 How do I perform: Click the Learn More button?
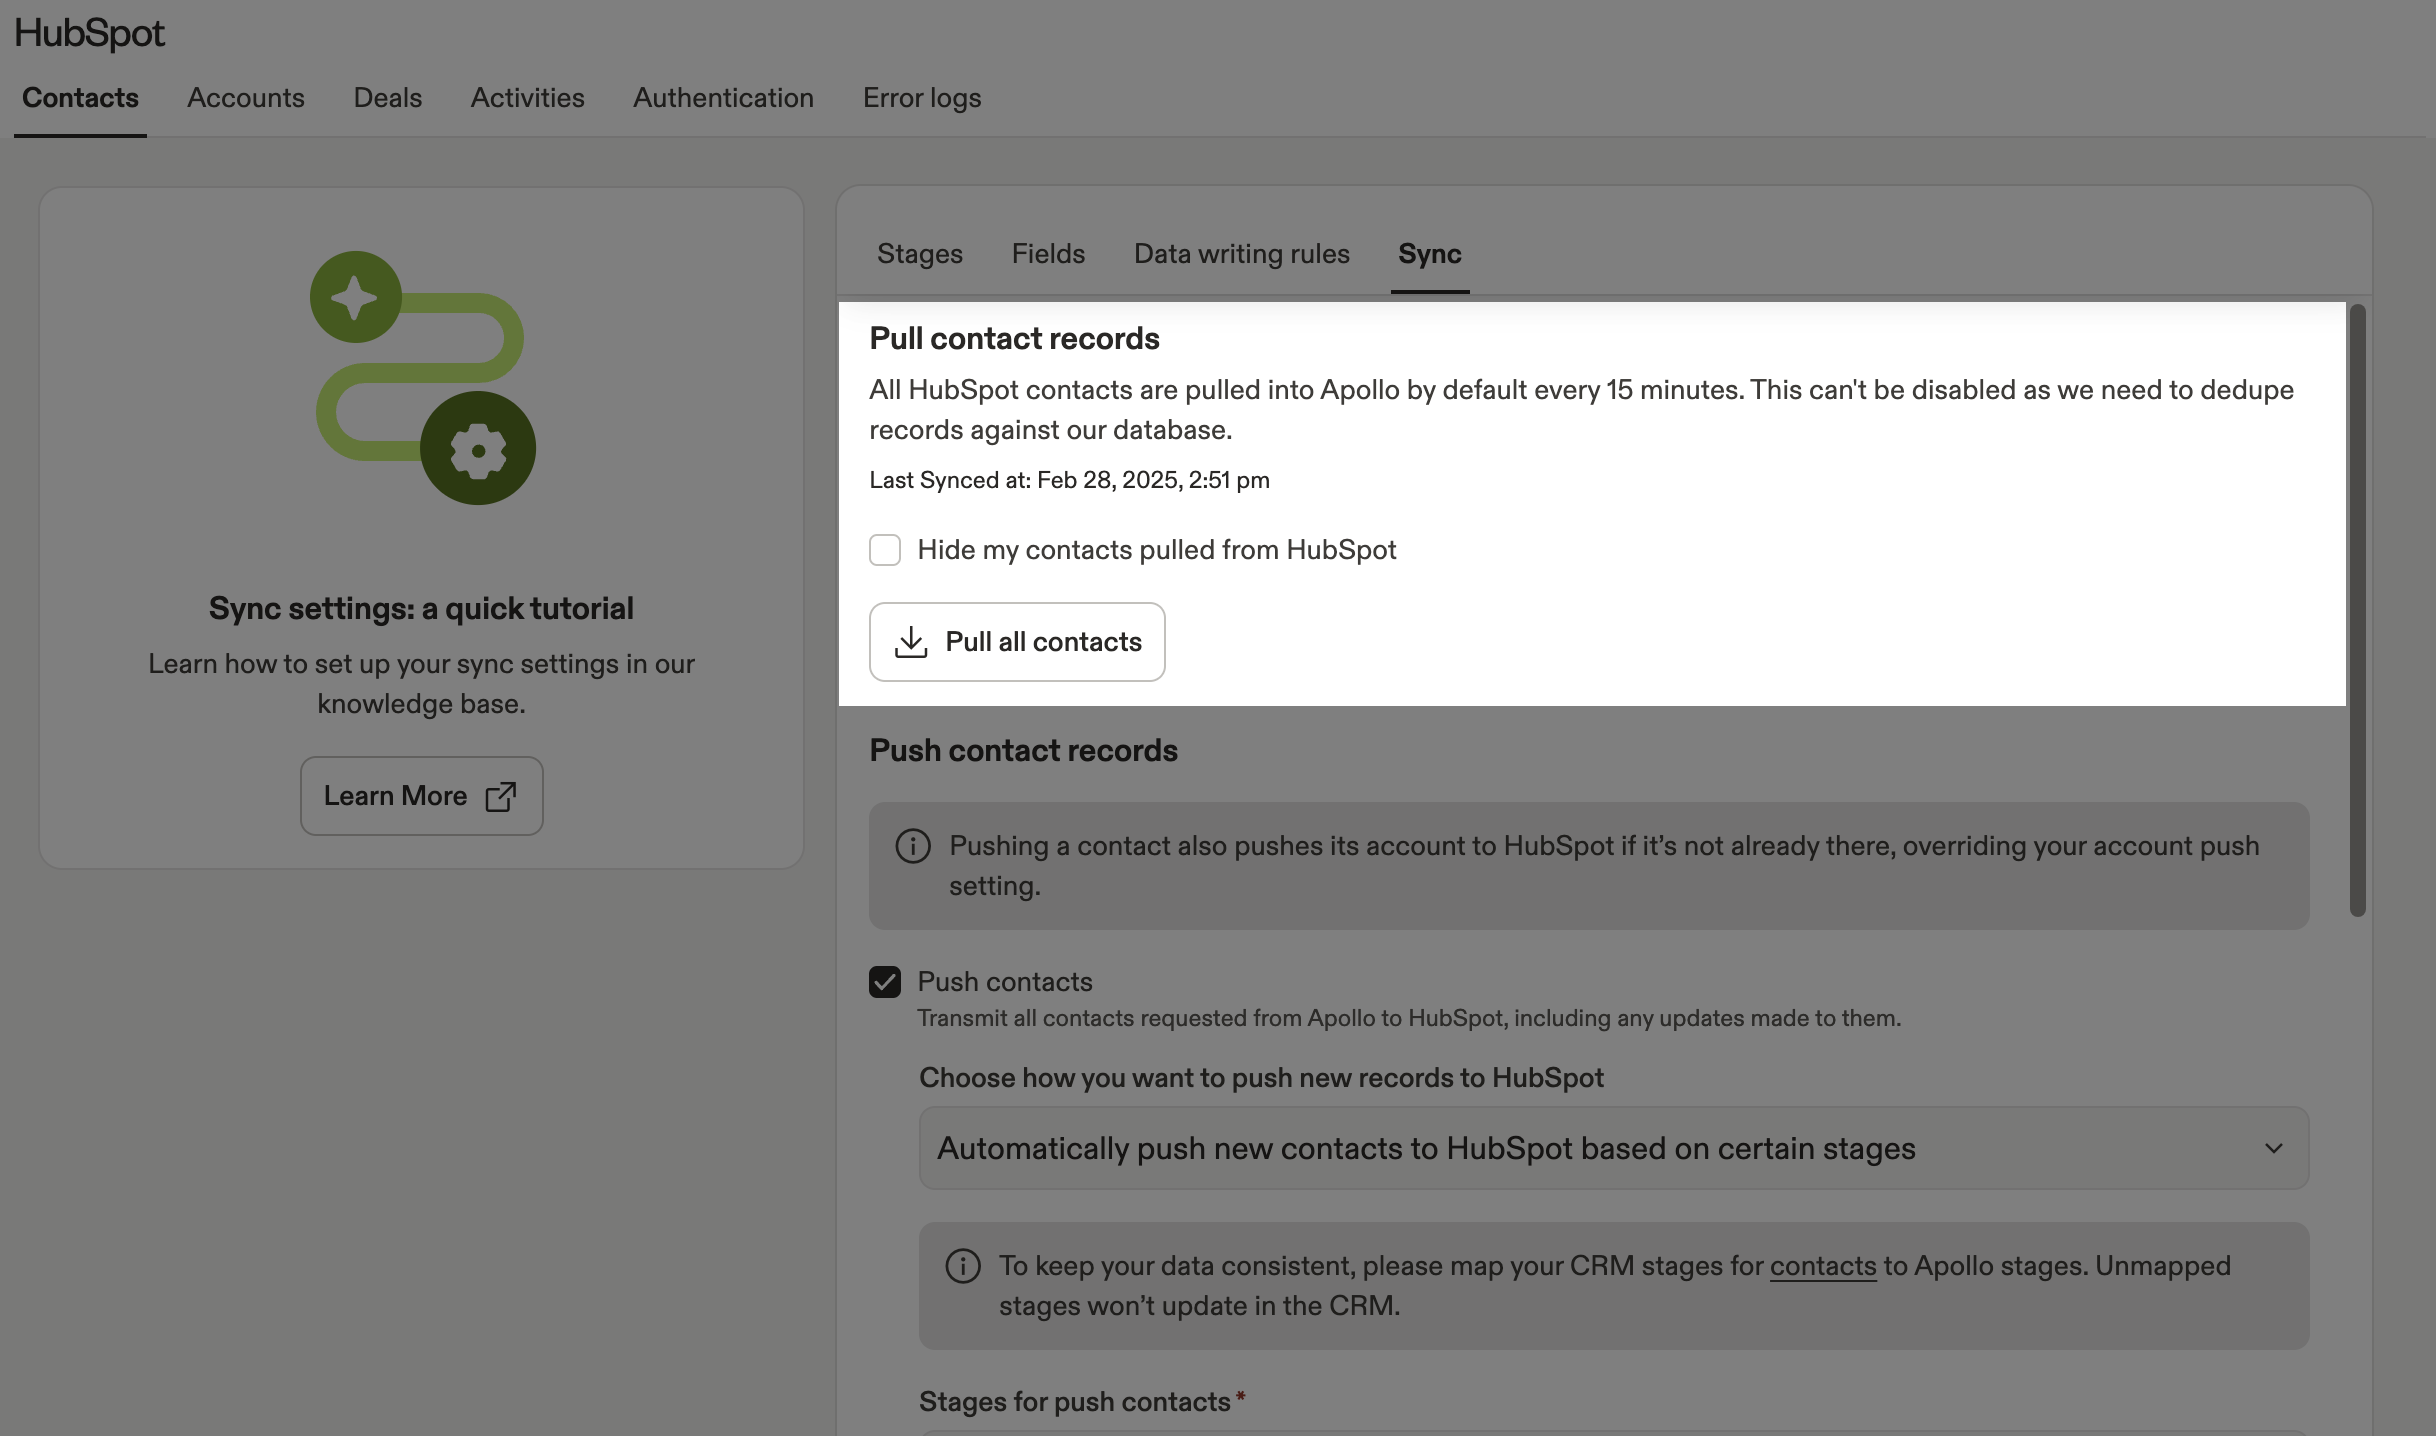click(421, 795)
